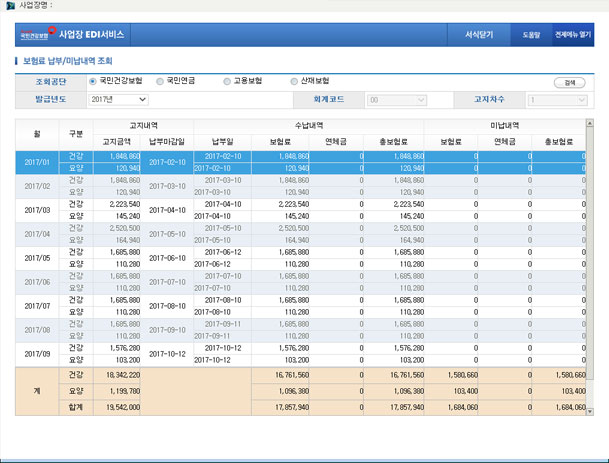609x463 pixels.
Task: Click the 2,223,540 고지금액 cell
Action: [x=117, y=205]
